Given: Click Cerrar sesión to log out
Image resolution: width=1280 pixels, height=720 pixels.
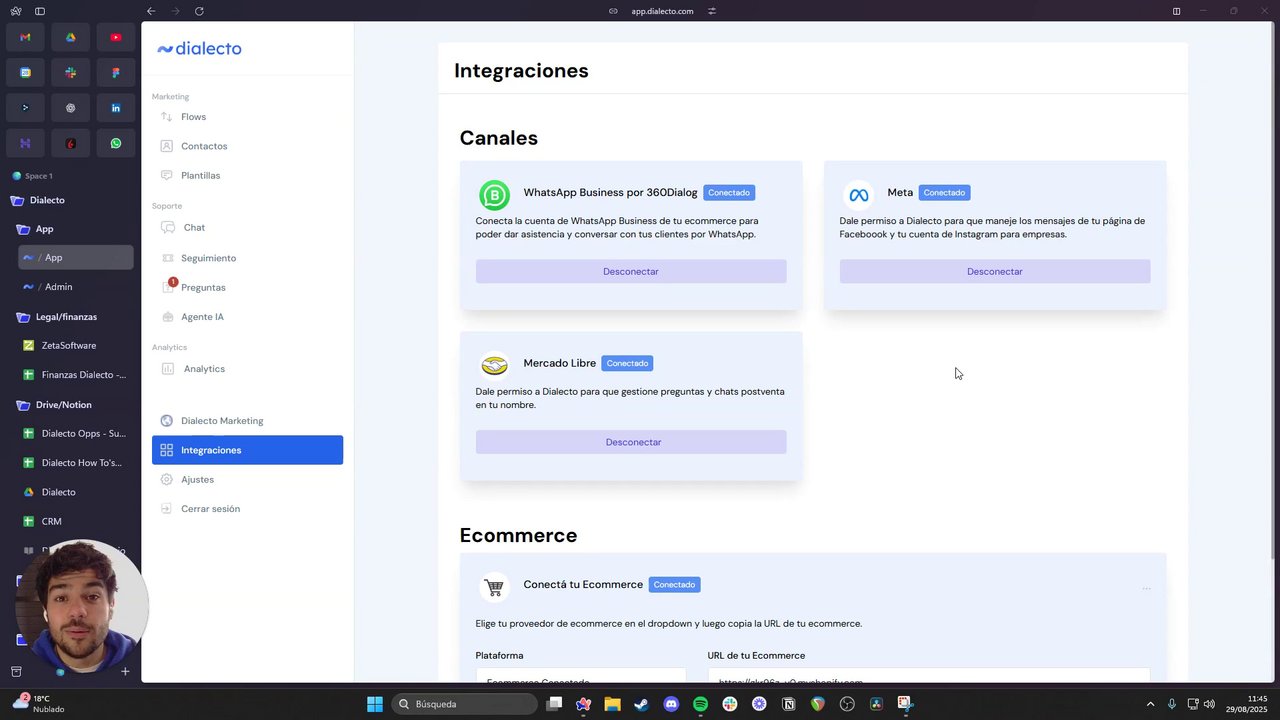Looking at the screenshot, I should click(x=247, y=509).
